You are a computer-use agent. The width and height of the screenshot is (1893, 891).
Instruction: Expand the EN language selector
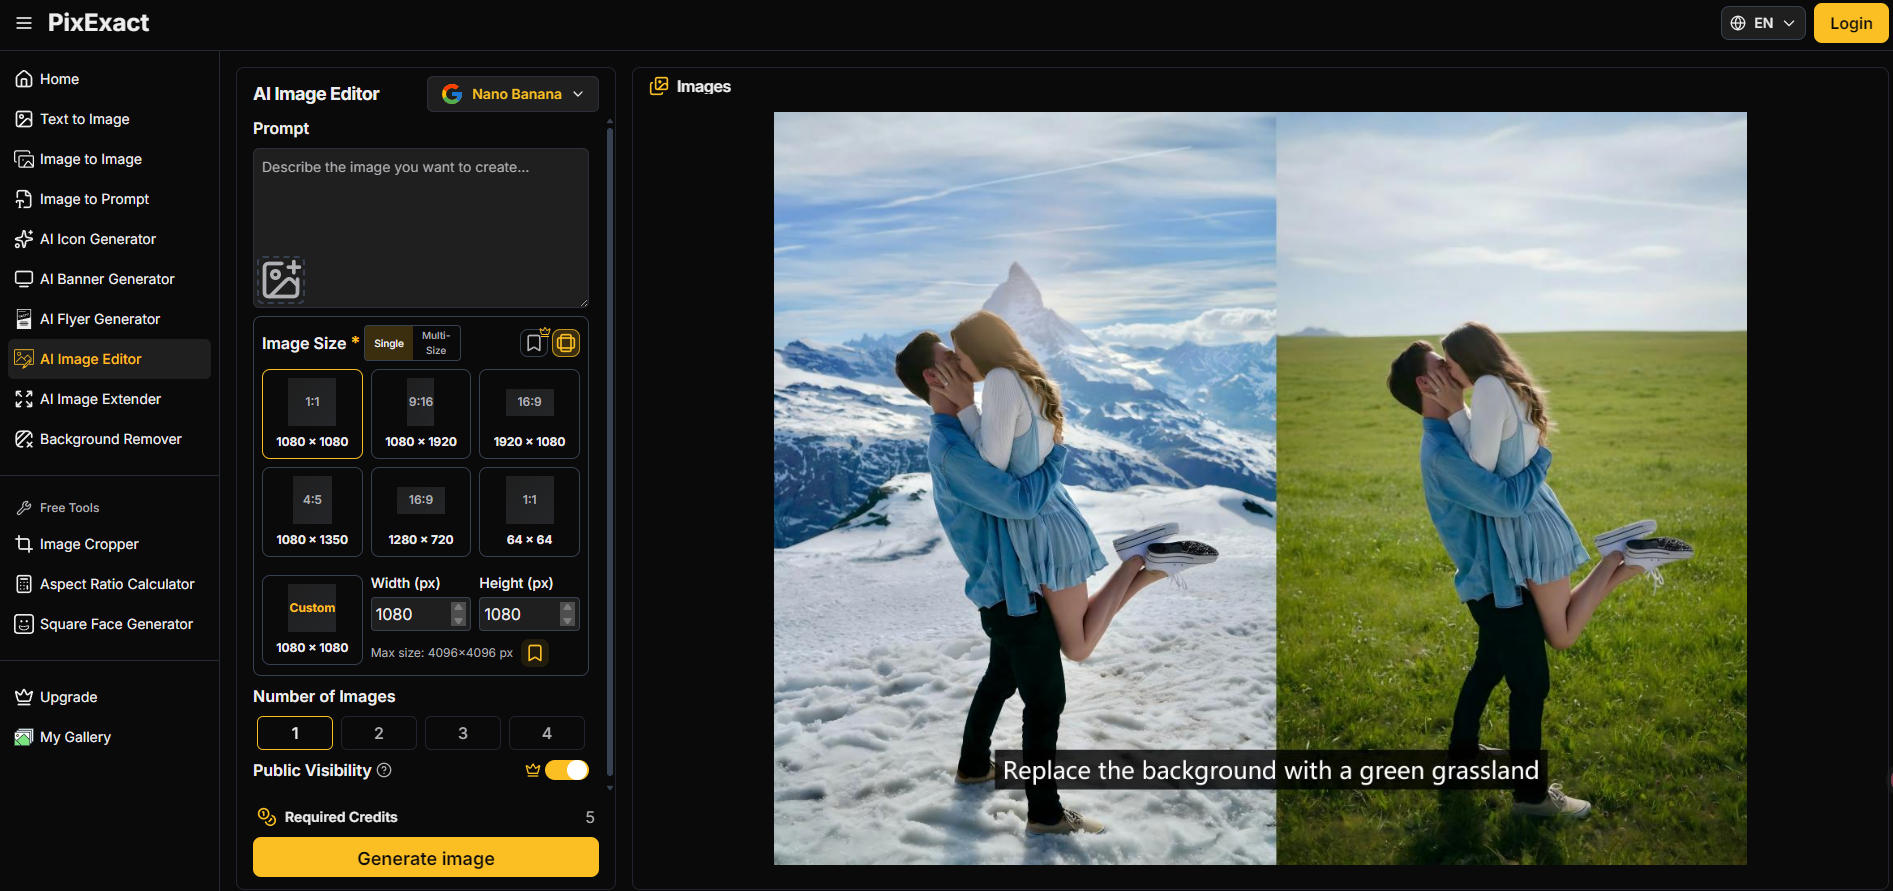tap(1762, 23)
